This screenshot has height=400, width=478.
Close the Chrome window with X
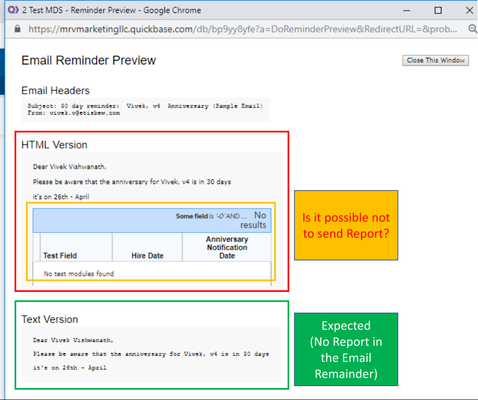(x=469, y=10)
